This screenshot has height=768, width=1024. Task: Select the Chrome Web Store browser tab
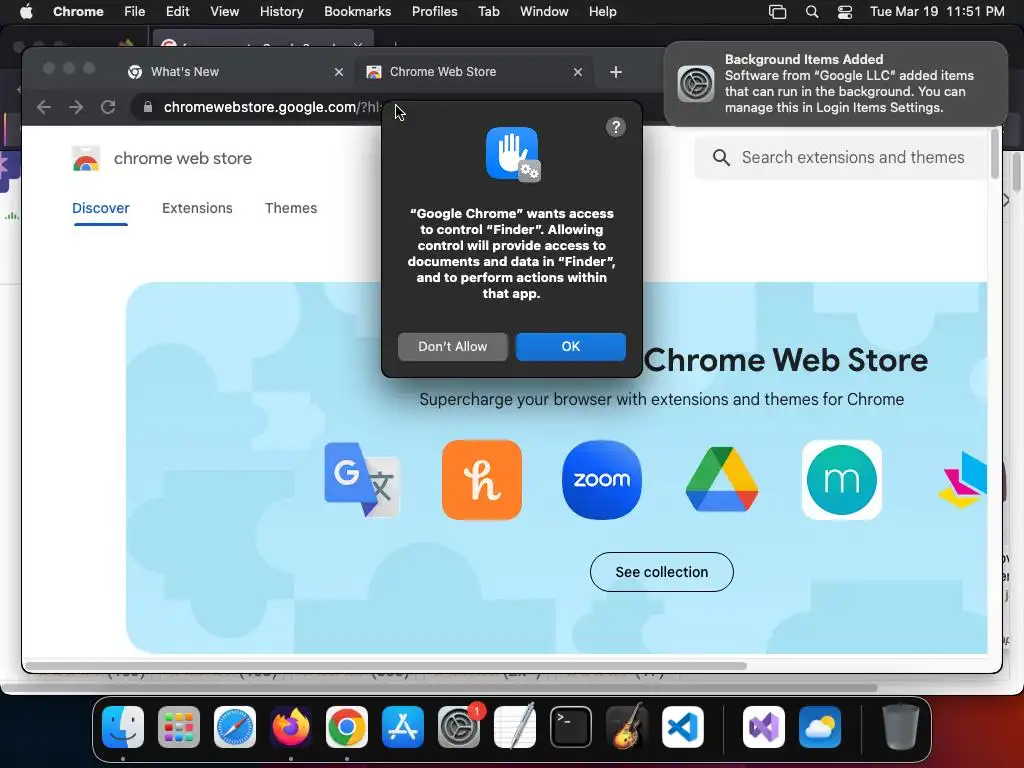point(475,72)
